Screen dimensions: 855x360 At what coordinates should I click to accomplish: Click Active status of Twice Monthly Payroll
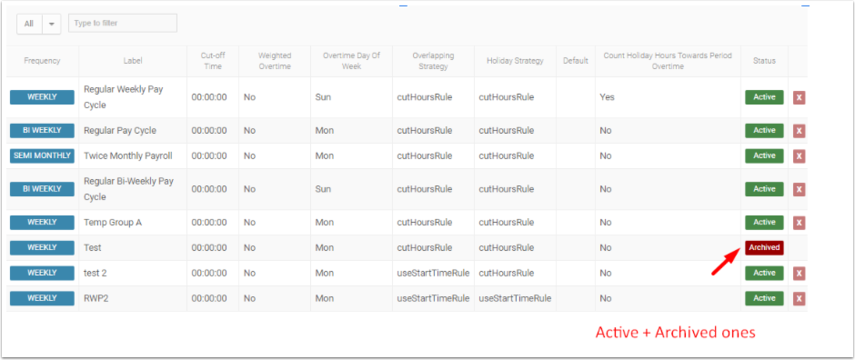(x=764, y=155)
